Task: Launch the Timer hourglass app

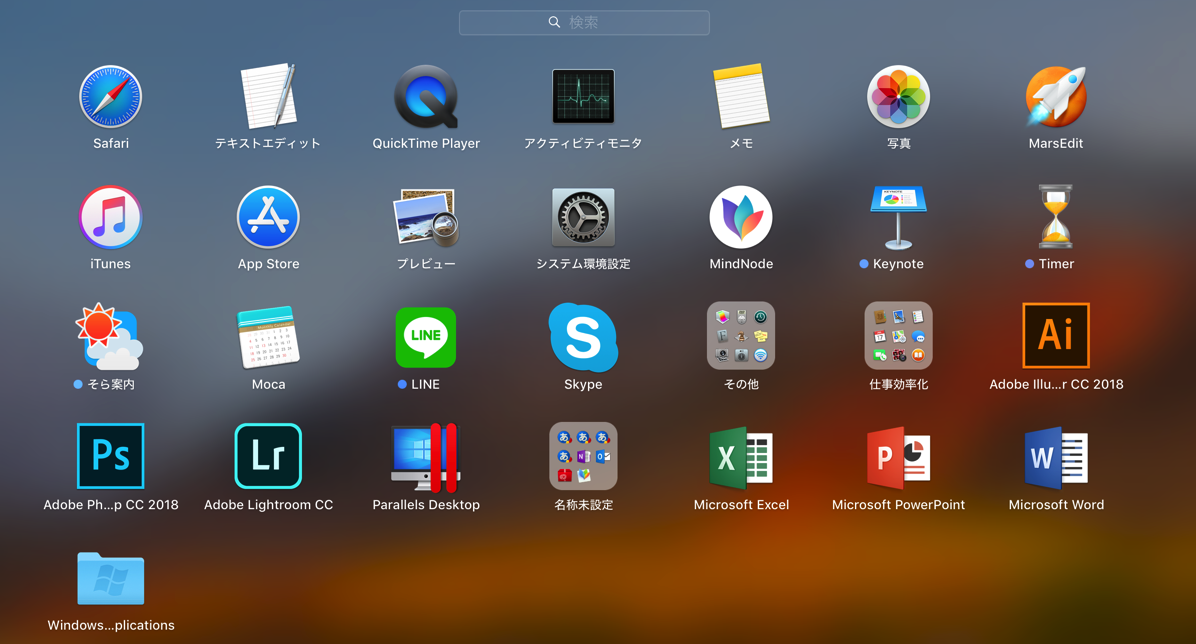Action: click(x=1056, y=217)
